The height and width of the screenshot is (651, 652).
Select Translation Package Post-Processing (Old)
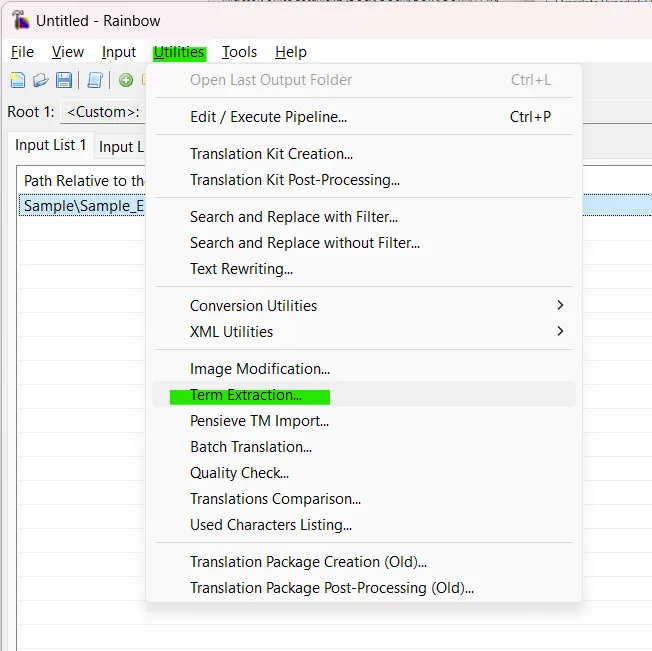(364, 588)
